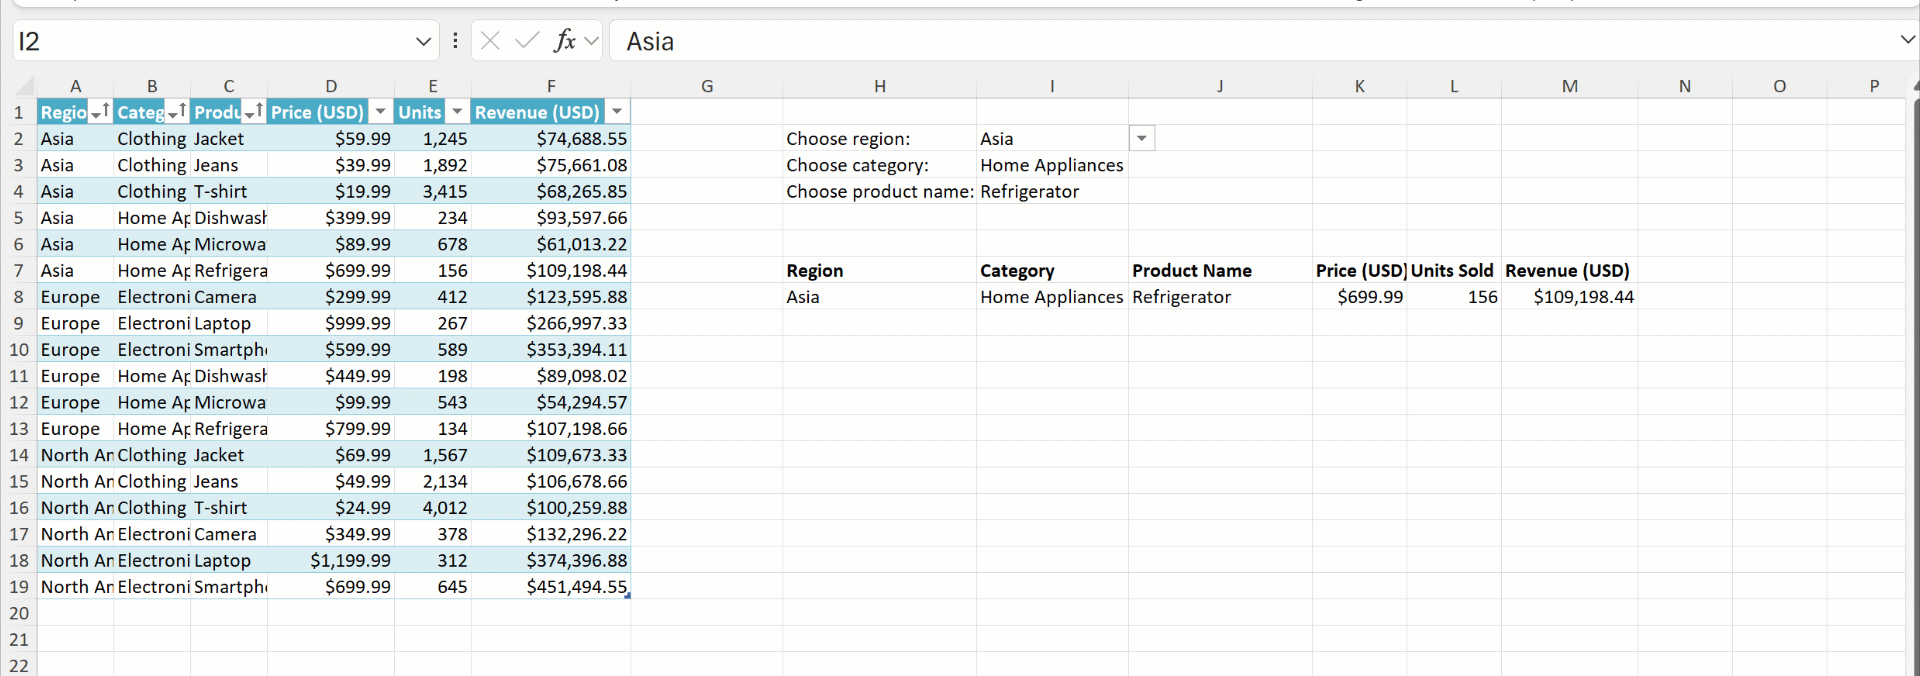Image resolution: width=1920 pixels, height=676 pixels.
Task: Click the Insert Function fx icon
Action: [x=565, y=41]
